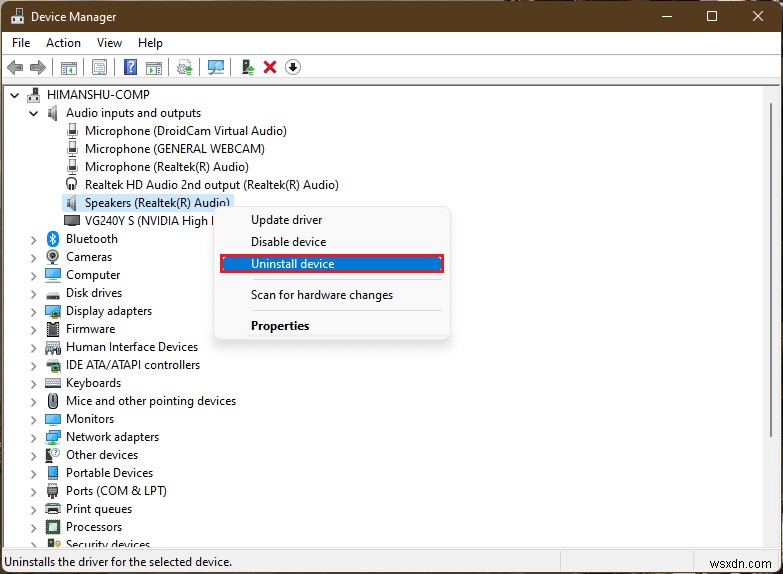Select Microphone (DroidCam Virtual Audio)
The width and height of the screenshot is (783, 574).
point(186,131)
